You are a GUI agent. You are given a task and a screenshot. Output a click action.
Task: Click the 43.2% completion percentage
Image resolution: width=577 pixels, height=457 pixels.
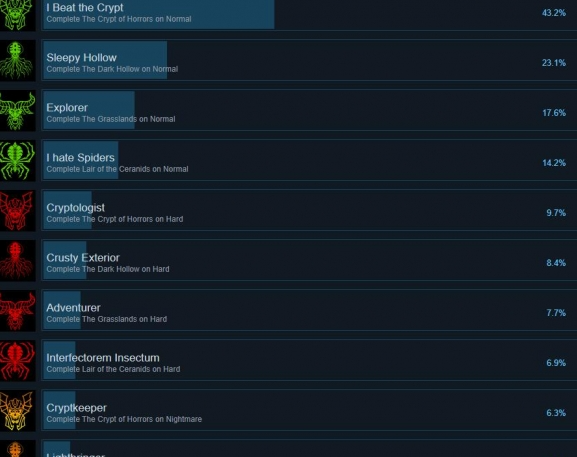(x=553, y=13)
